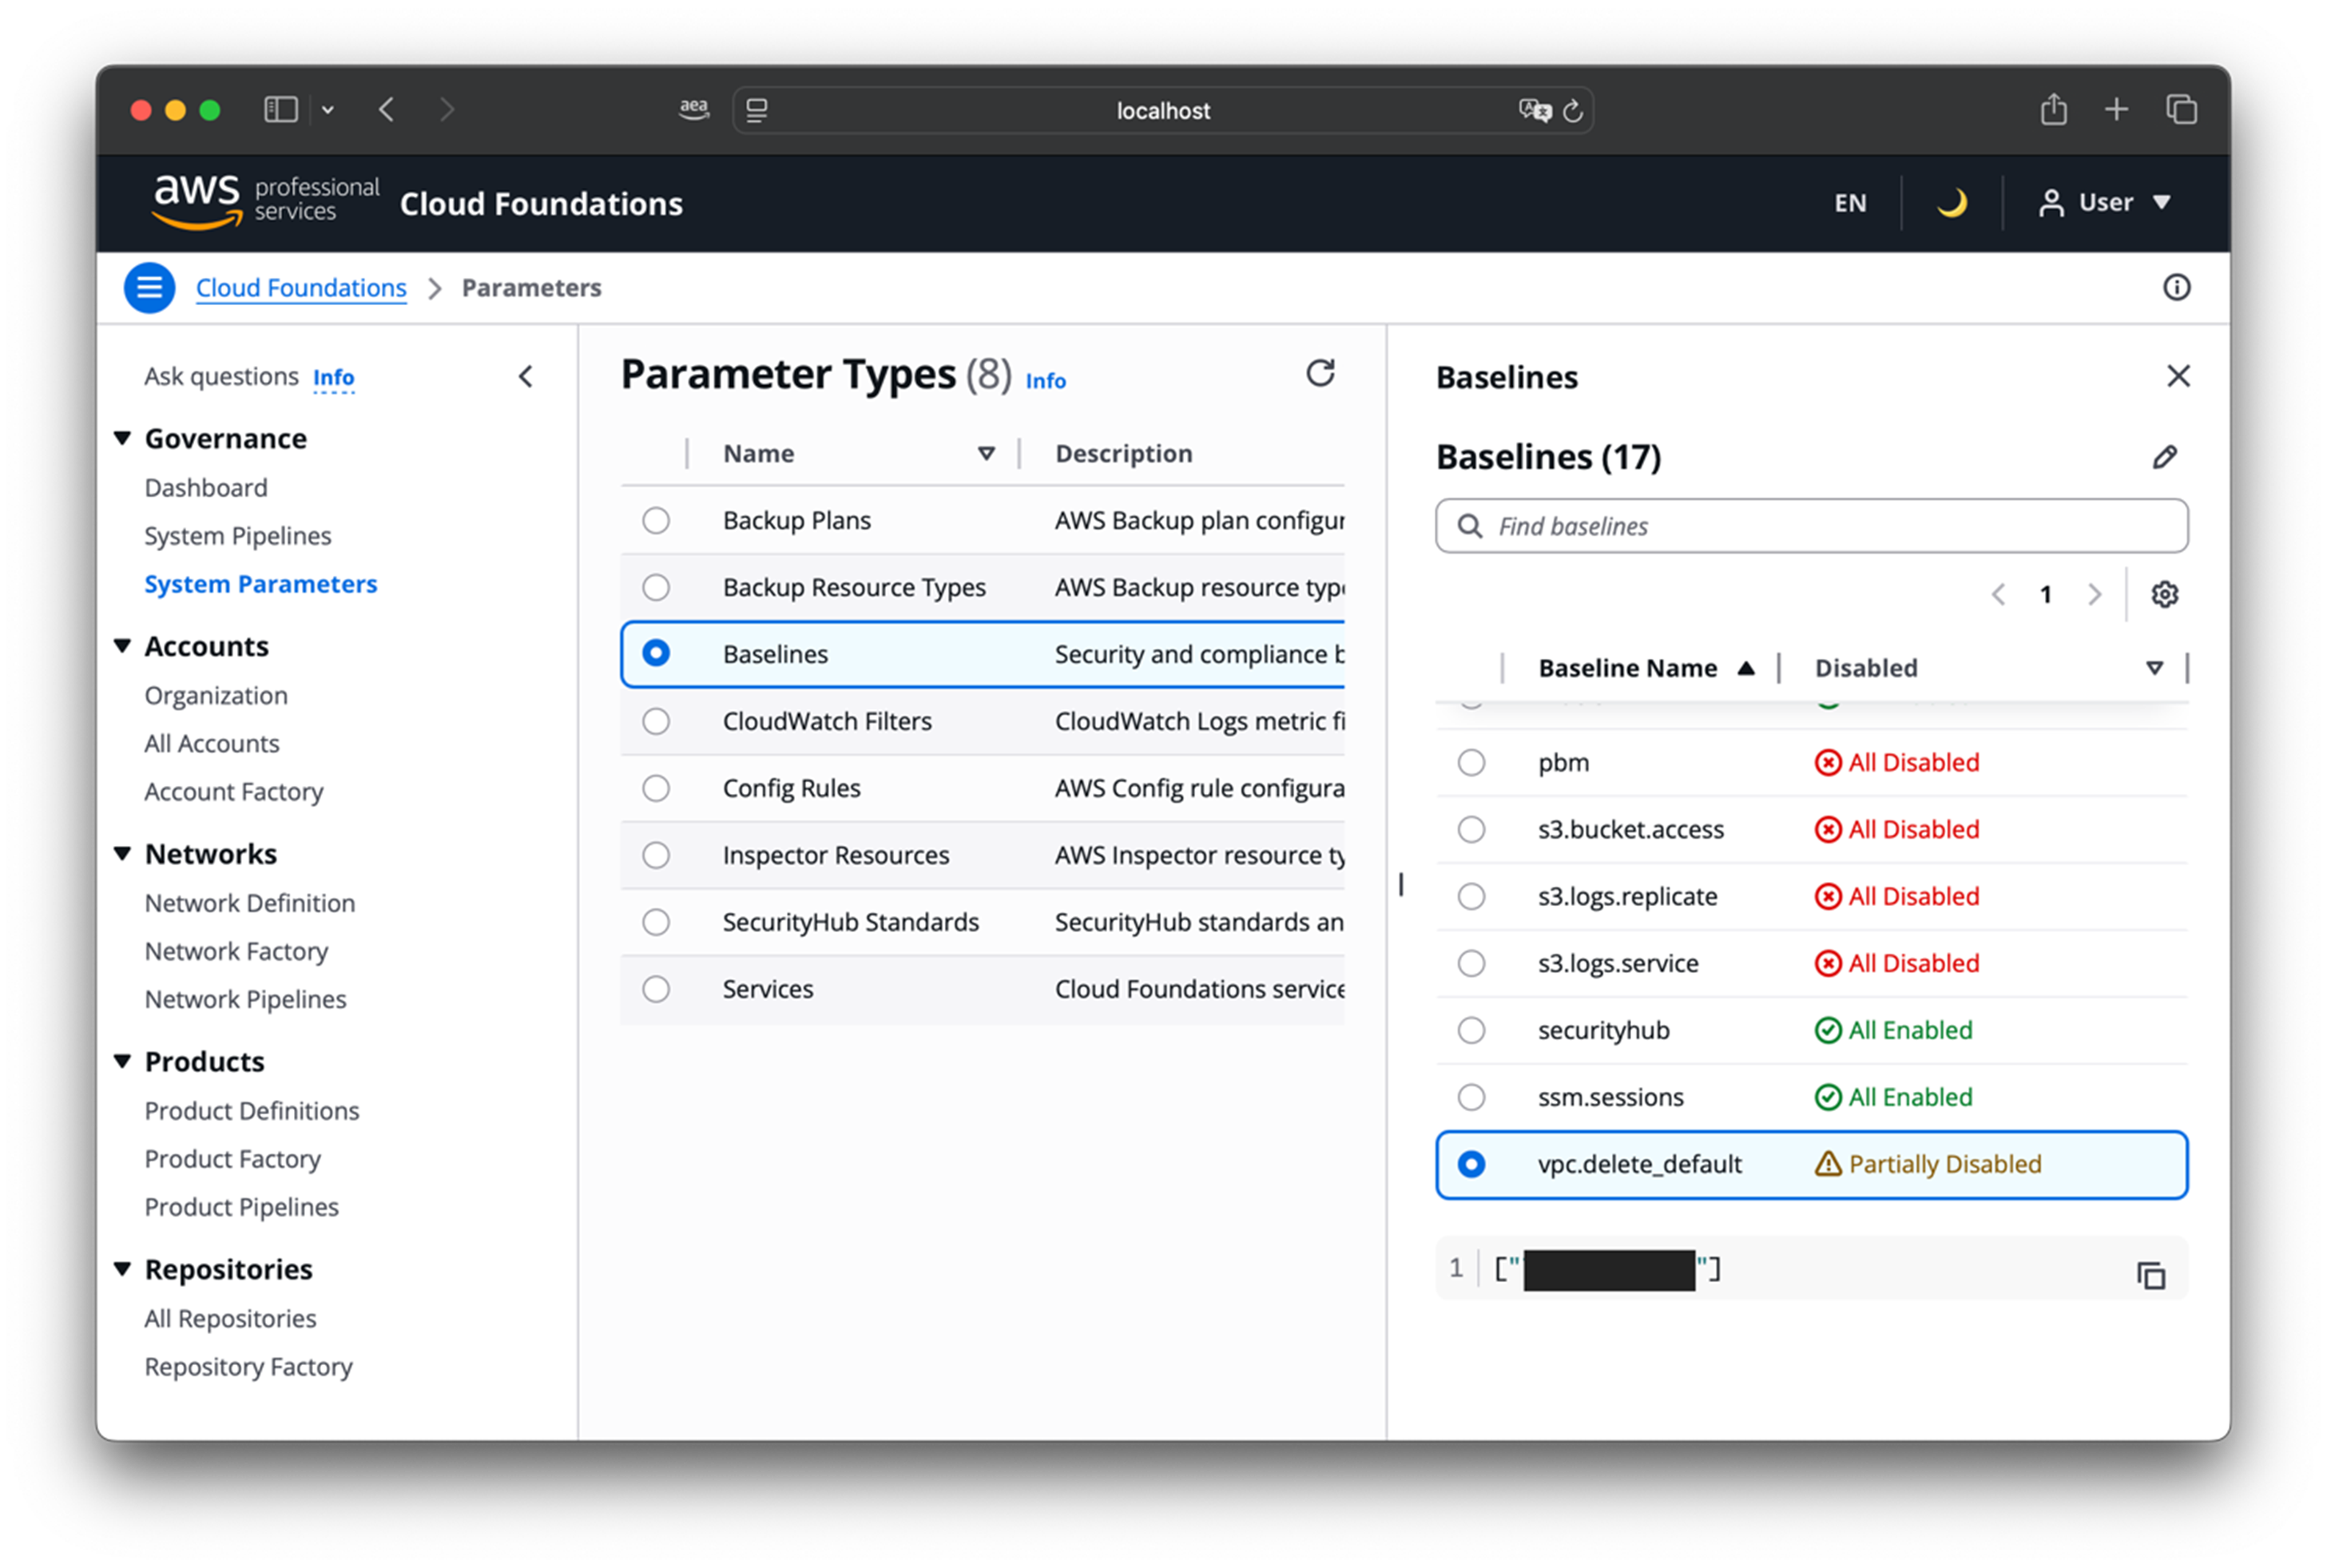Open System Pipelines in sidebar
Screen dimensions: 2327x1568
237,536
